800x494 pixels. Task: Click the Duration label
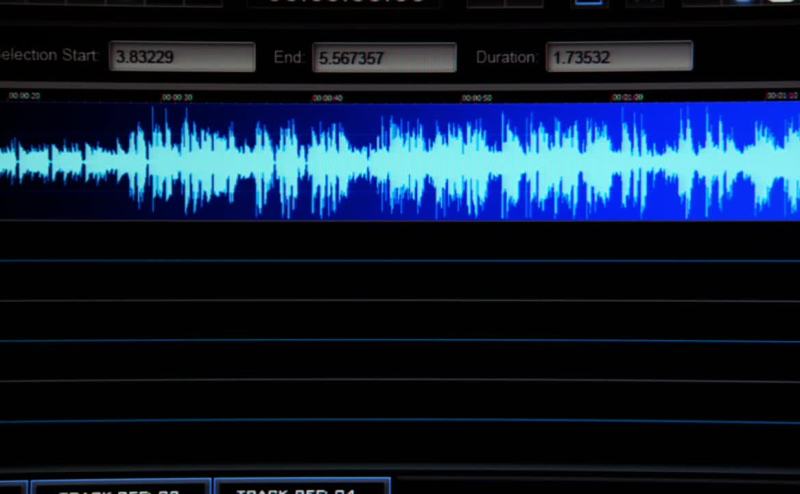[x=506, y=57]
